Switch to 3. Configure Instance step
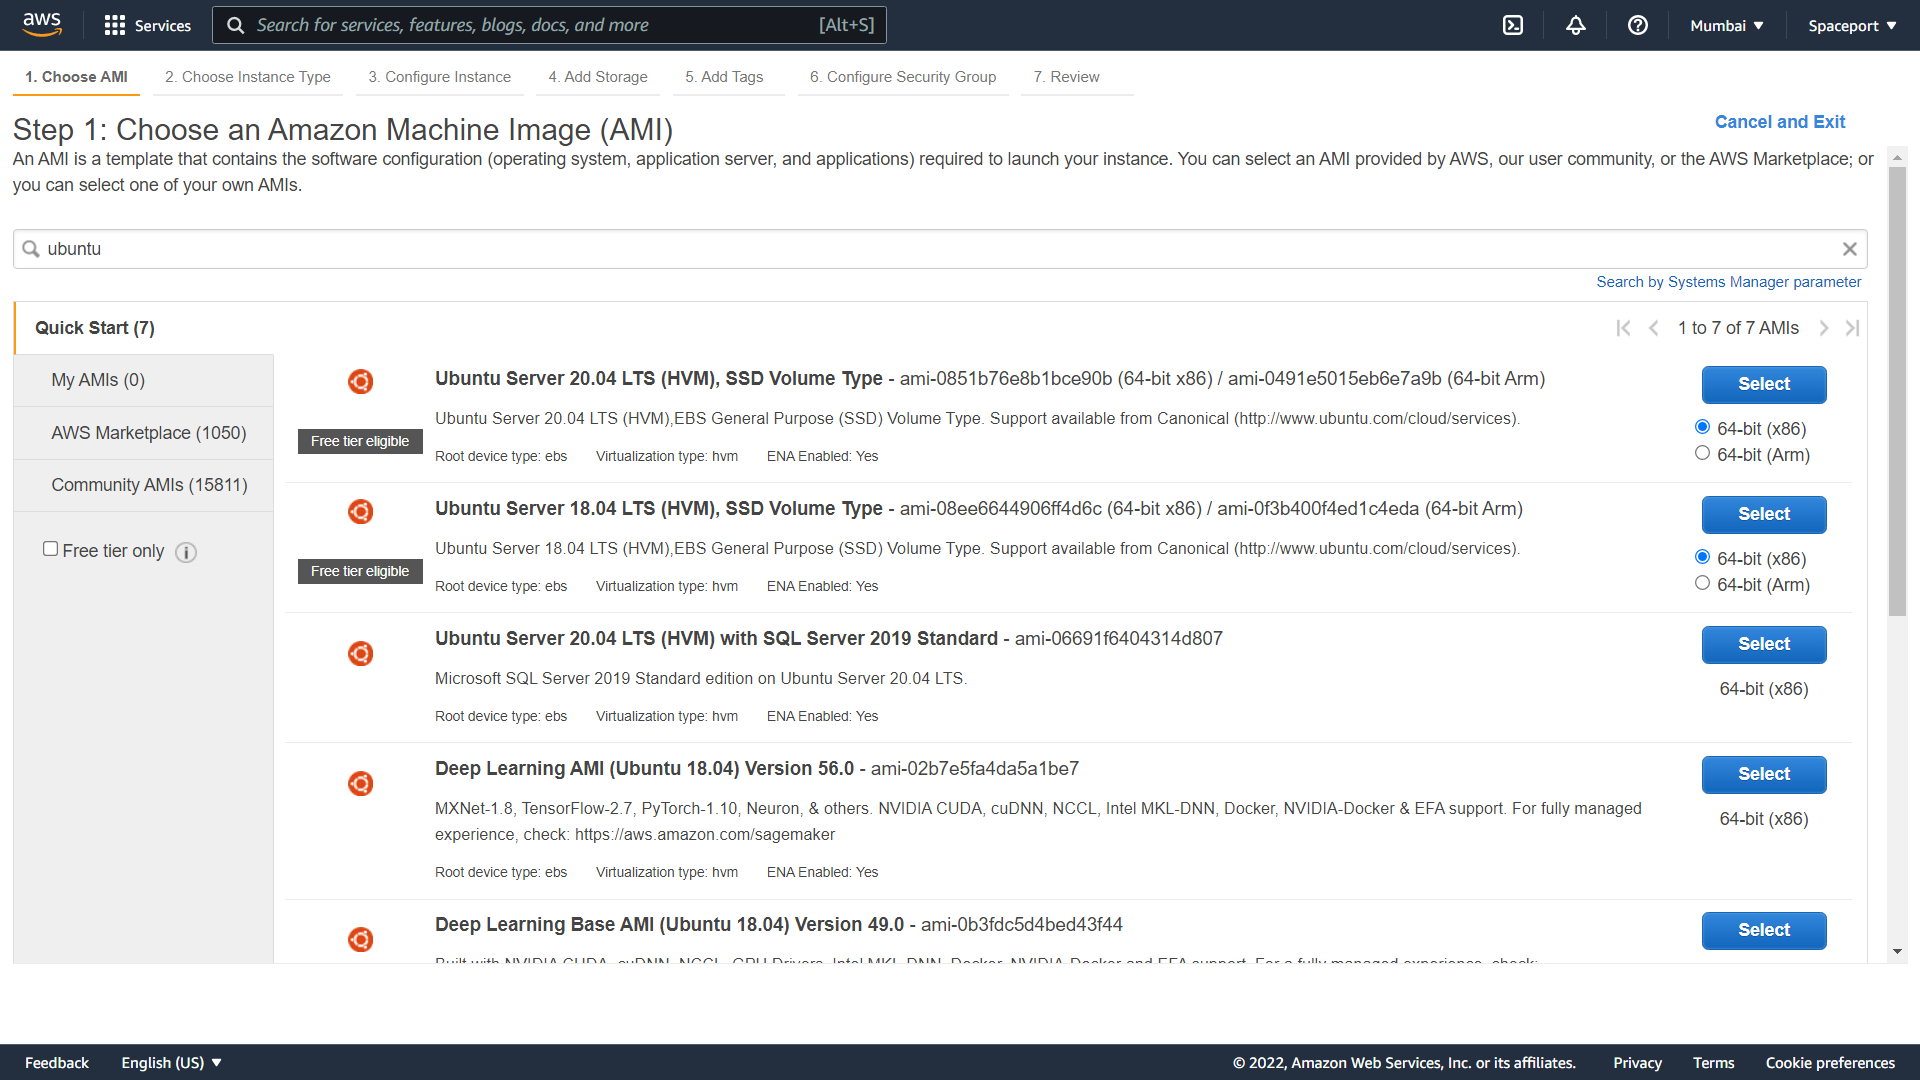The image size is (1920, 1080). pyautogui.click(x=439, y=77)
